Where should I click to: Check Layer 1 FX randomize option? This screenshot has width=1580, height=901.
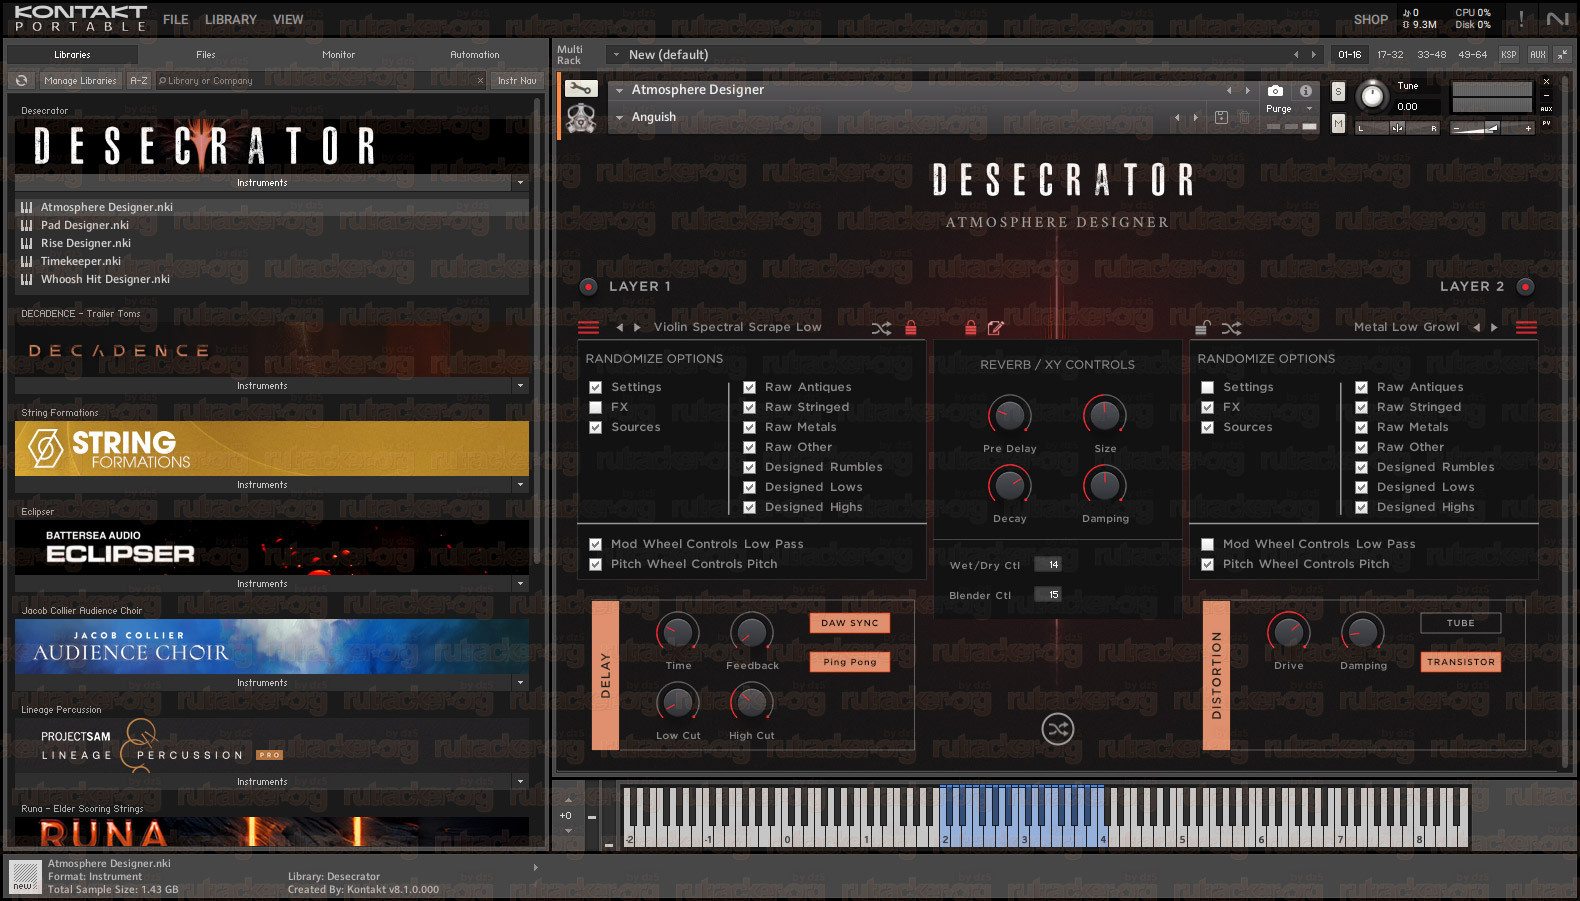pos(595,407)
